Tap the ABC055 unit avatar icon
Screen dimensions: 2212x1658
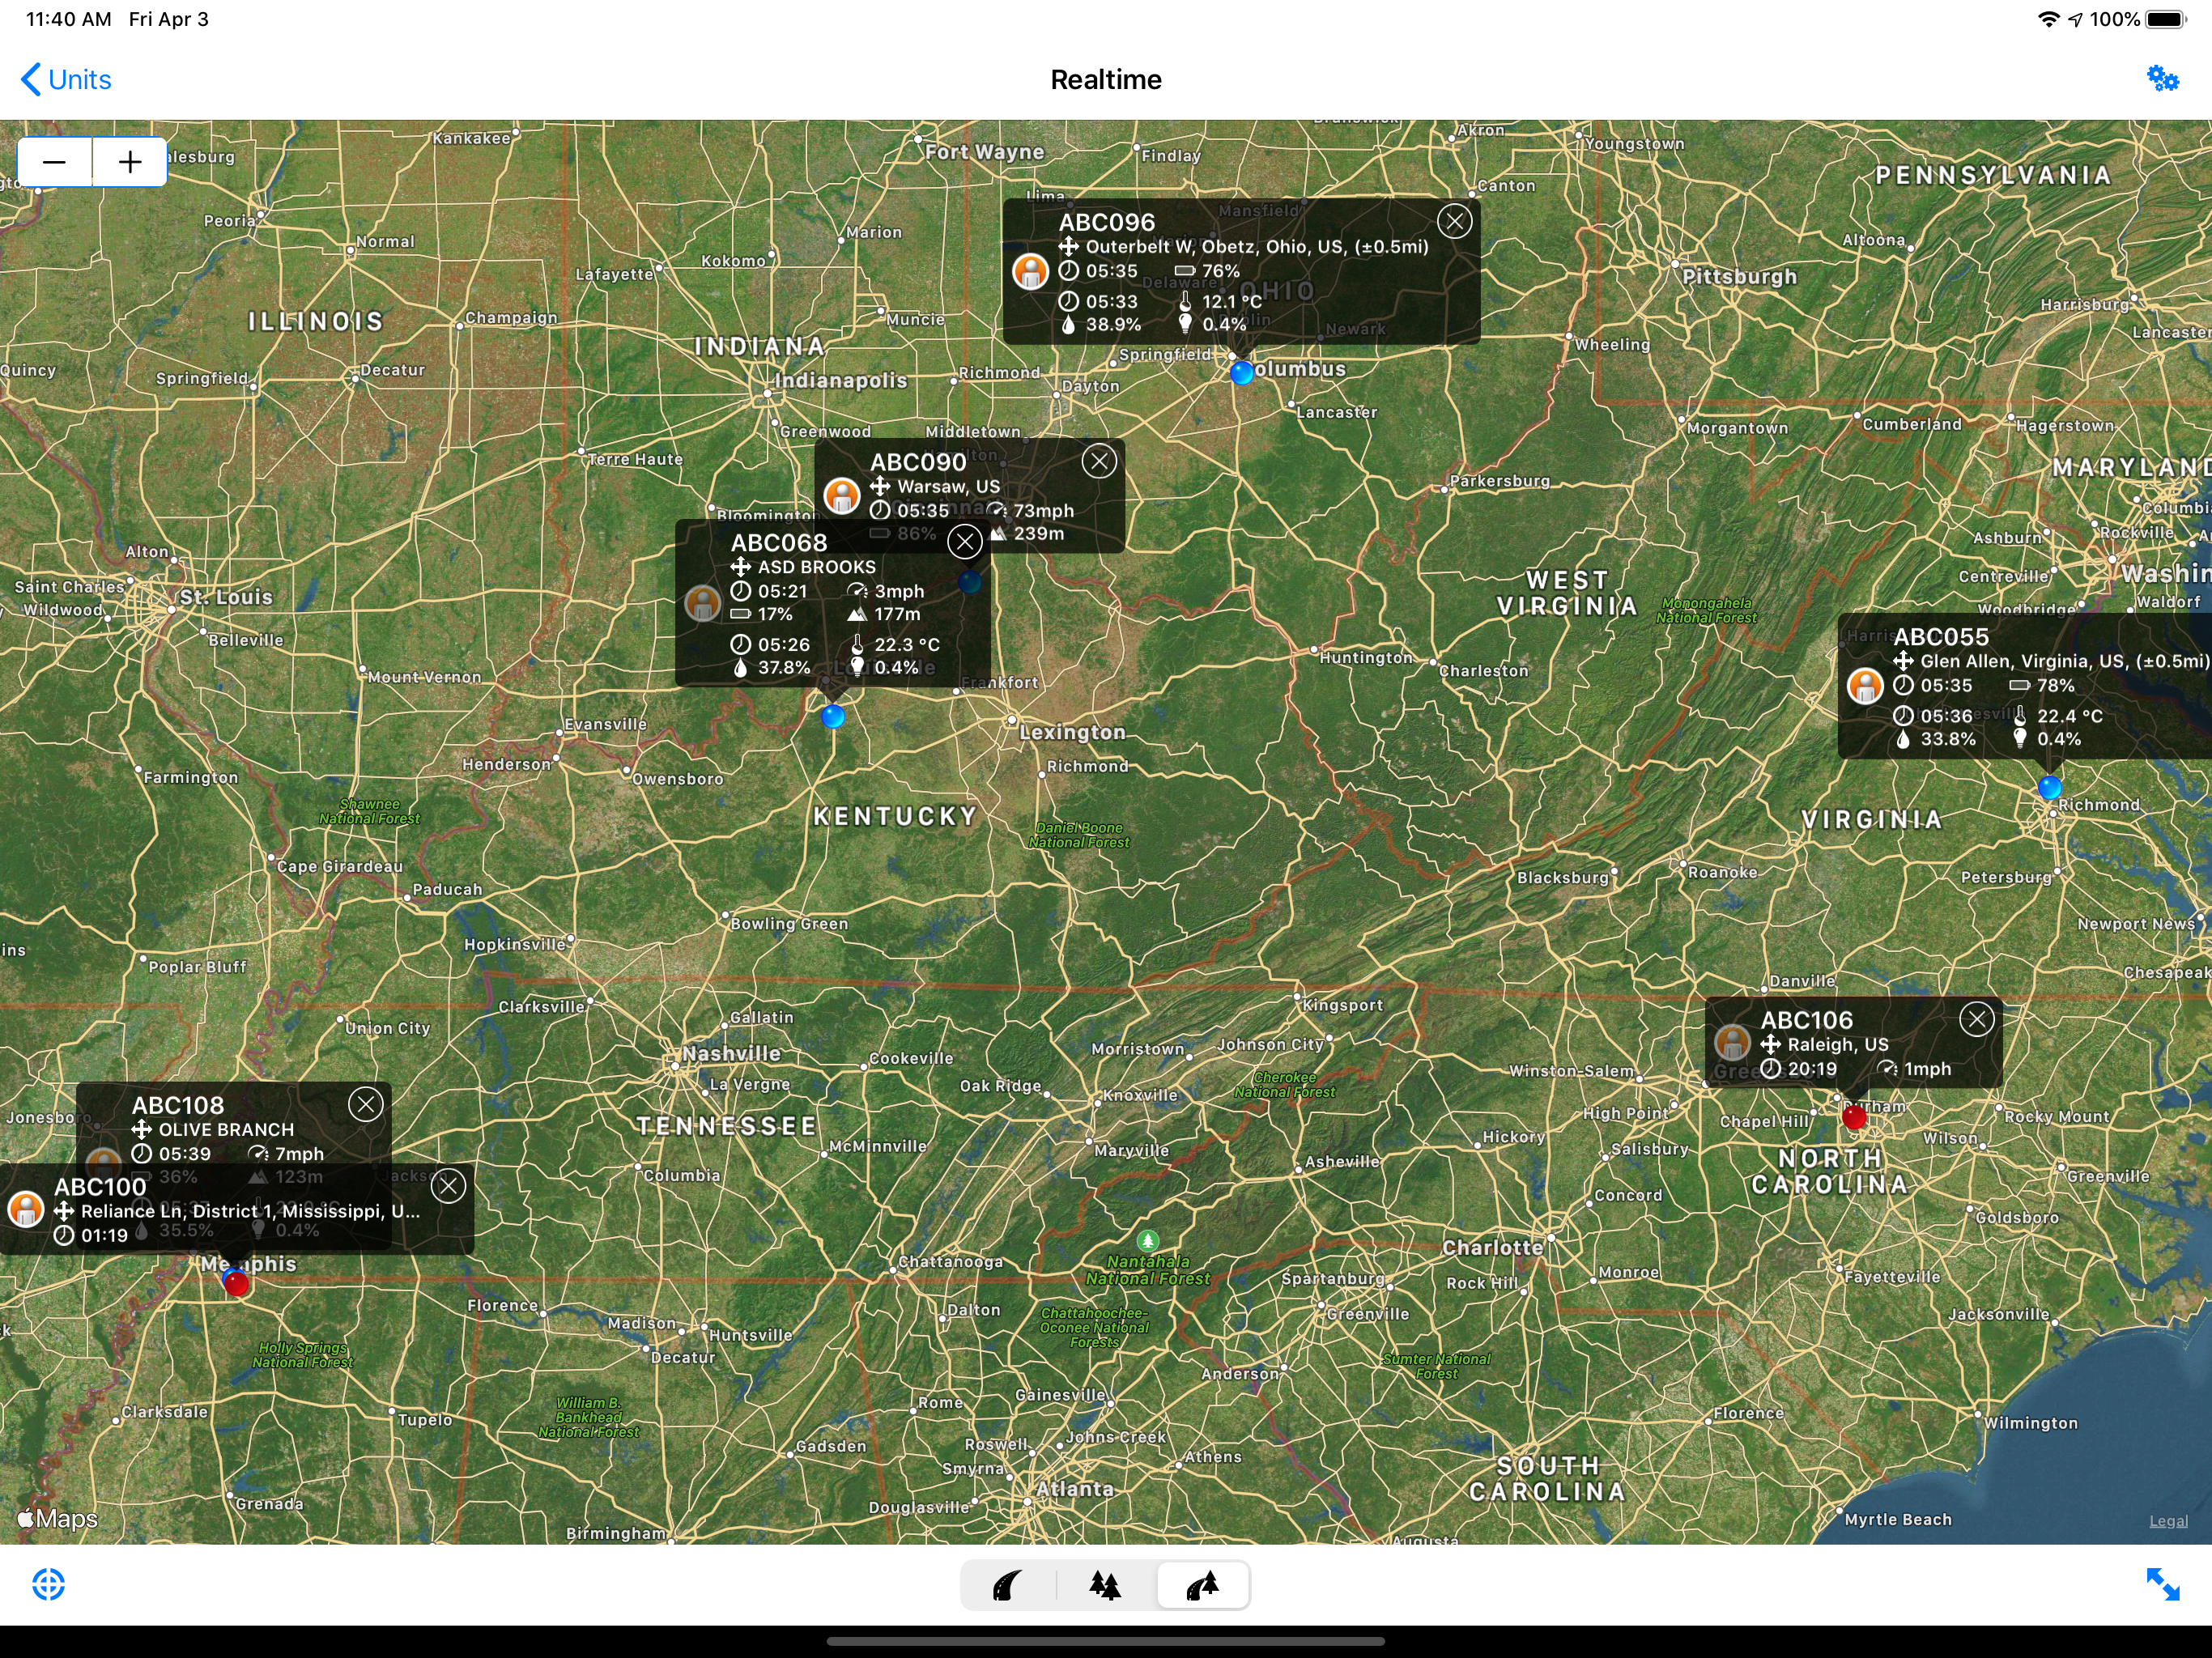(1865, 686)
